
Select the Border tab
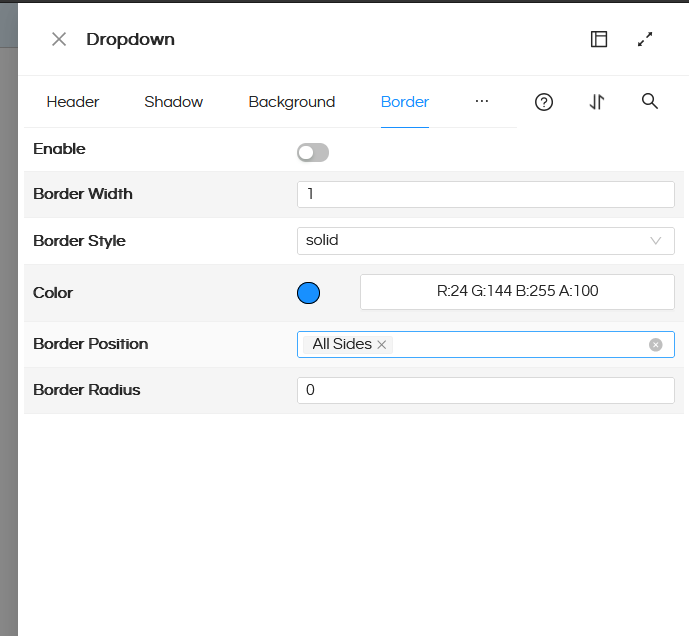pos(405,102)
